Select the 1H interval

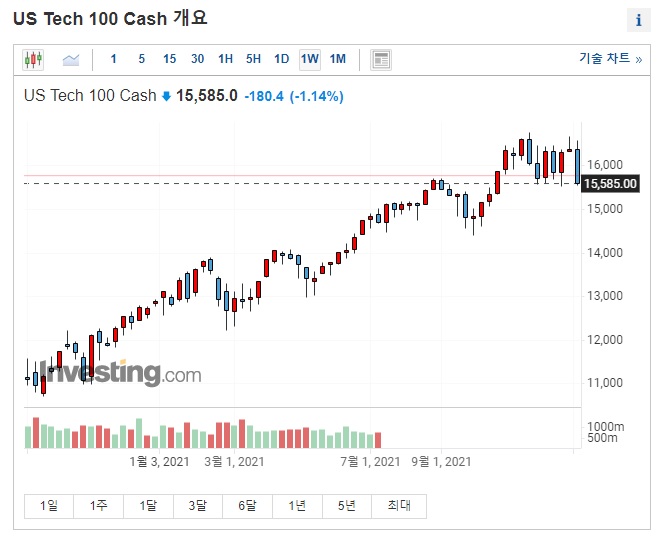point(225,59)
